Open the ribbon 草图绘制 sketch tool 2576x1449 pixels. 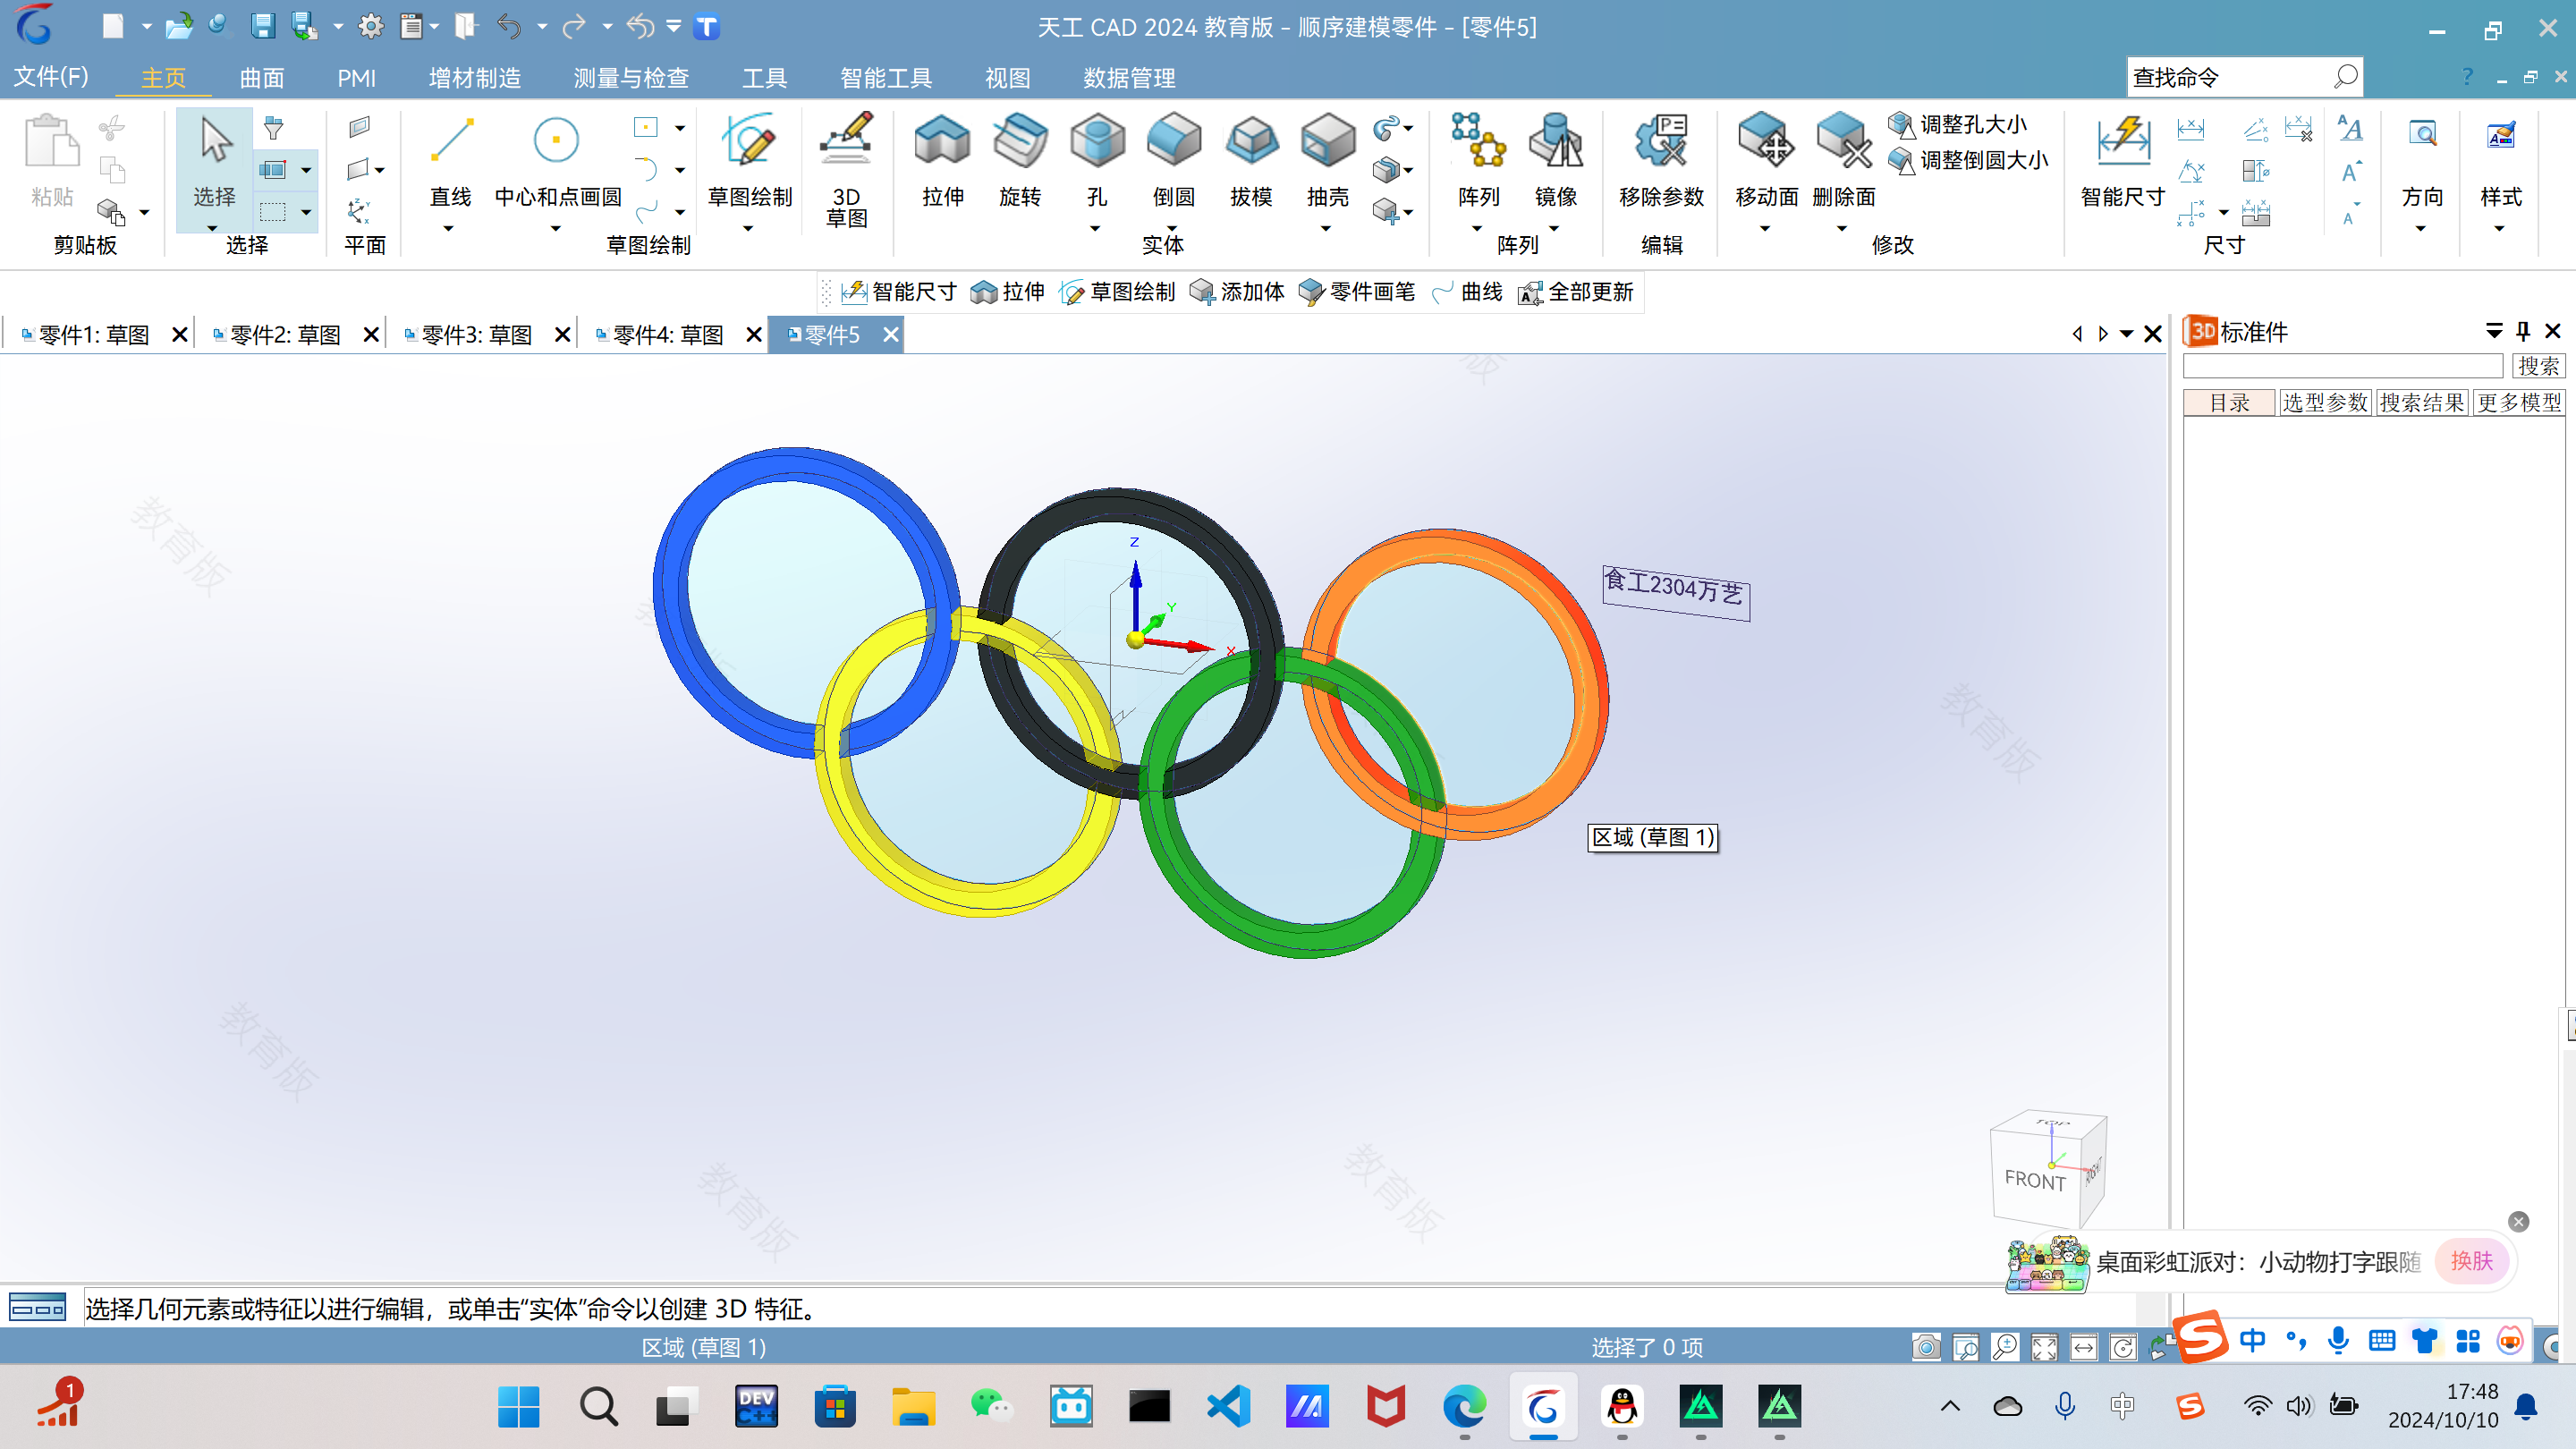(x=749, y=160)
